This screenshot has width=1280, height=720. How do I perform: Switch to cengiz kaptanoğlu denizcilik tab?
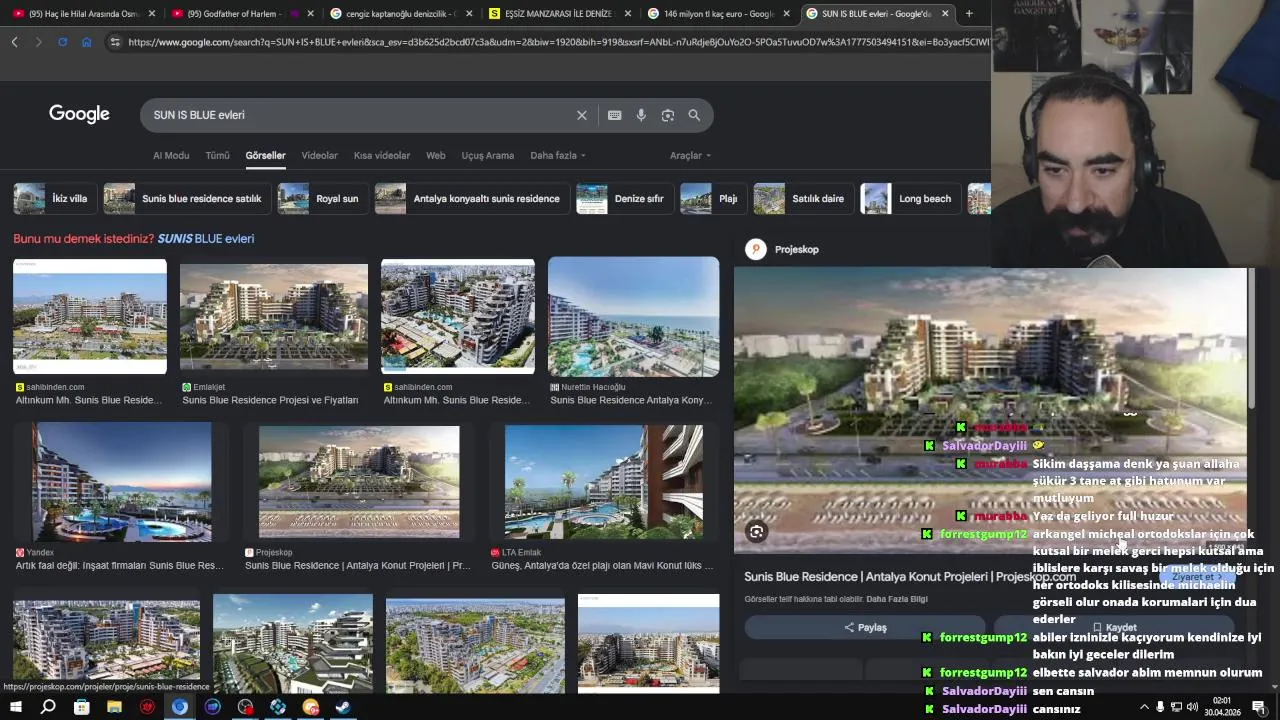tap(402, 14)
